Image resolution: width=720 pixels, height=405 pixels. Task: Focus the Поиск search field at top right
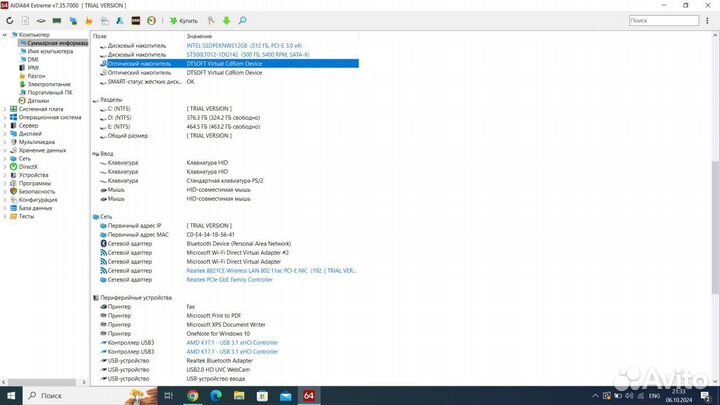pyautogui.click(x=664, y=21)
